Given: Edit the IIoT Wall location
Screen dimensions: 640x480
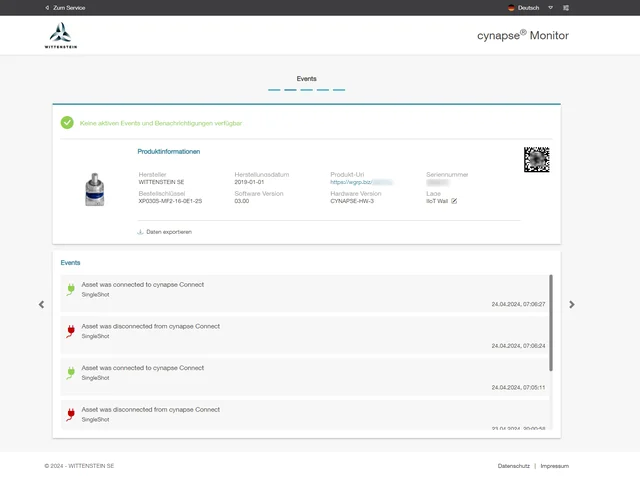Looking at the screenshot, I should point(454,201).
